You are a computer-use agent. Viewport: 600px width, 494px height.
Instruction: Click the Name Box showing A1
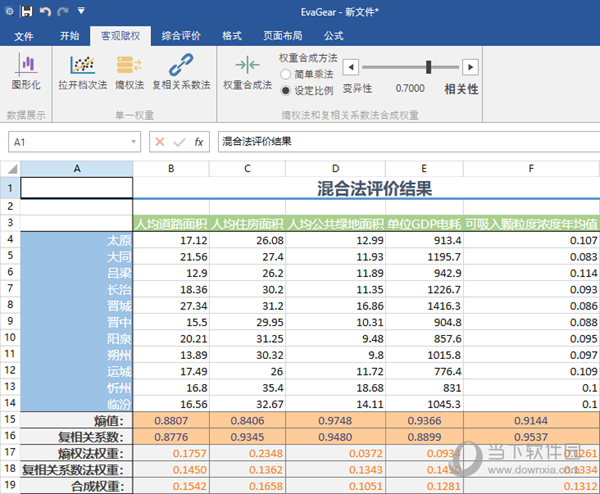tap(74, 142)
